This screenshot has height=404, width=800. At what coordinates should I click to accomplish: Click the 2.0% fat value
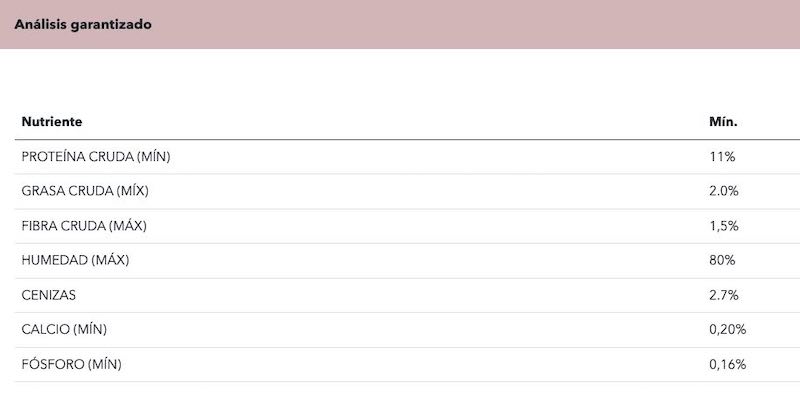point(723,191)
